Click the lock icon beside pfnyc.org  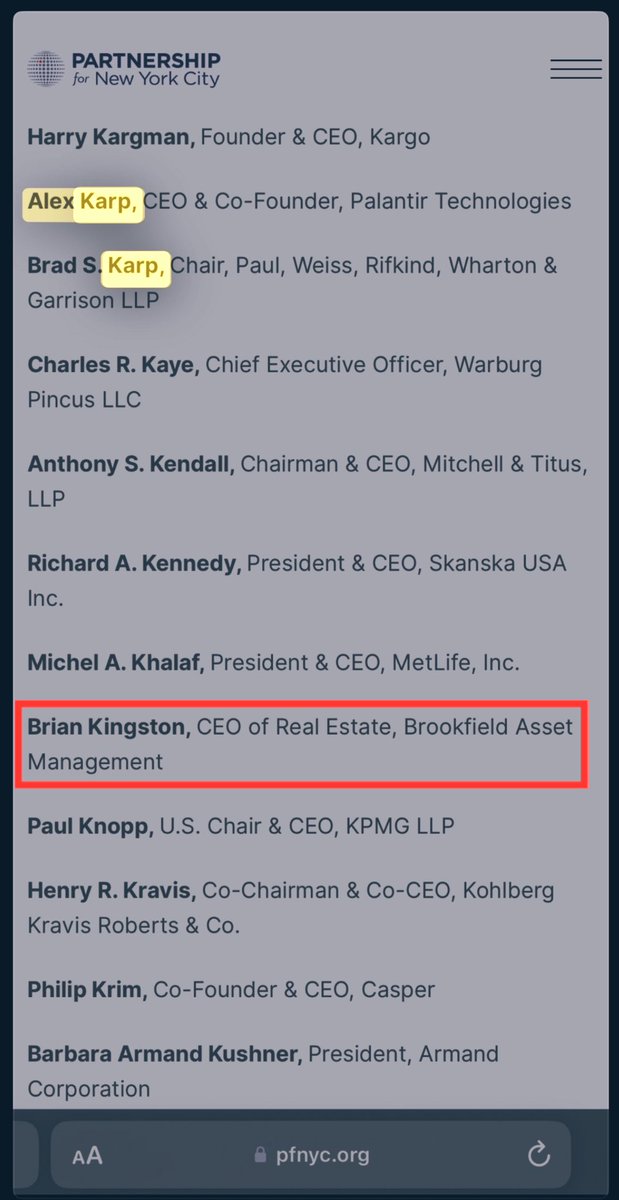(261, 1156)
